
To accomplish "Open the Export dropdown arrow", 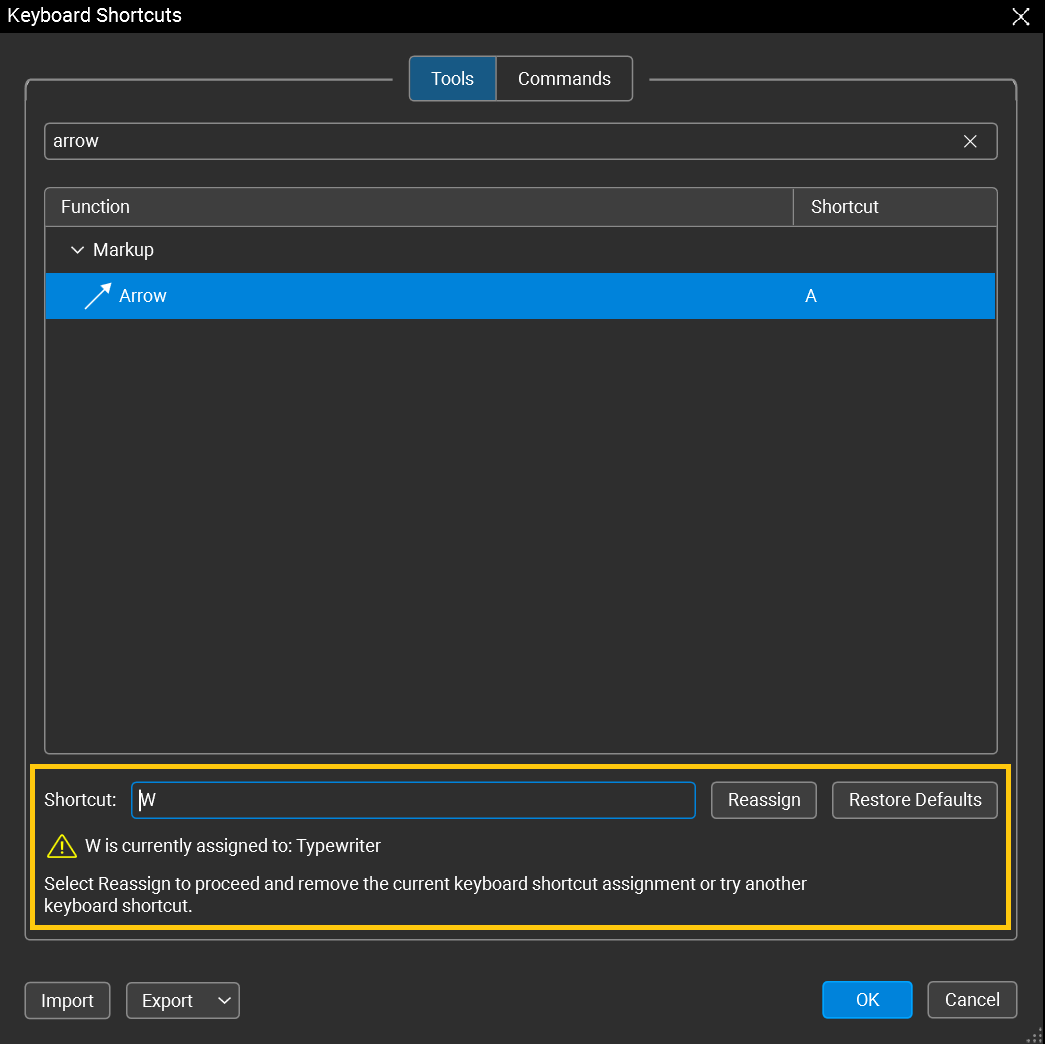I will pyautogui.click(x=224, y=1000).
